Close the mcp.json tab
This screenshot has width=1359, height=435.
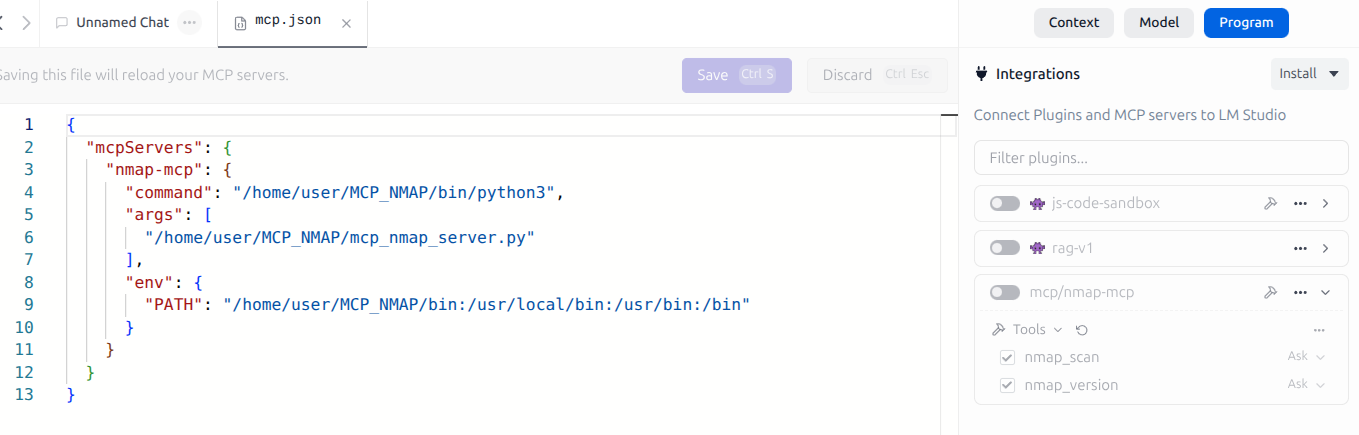coord(346,23)
